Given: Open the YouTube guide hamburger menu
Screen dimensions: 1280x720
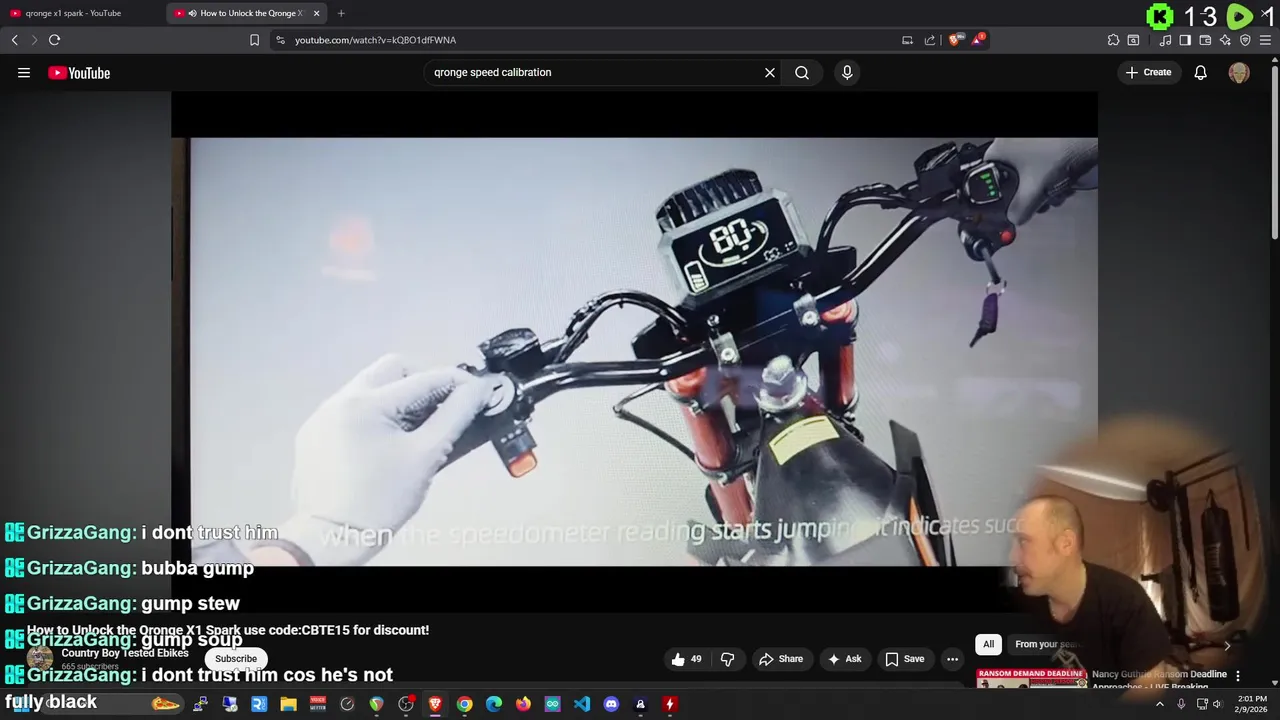Looking at the screenshot, I should pyautogui.click(x=24, y=72).
